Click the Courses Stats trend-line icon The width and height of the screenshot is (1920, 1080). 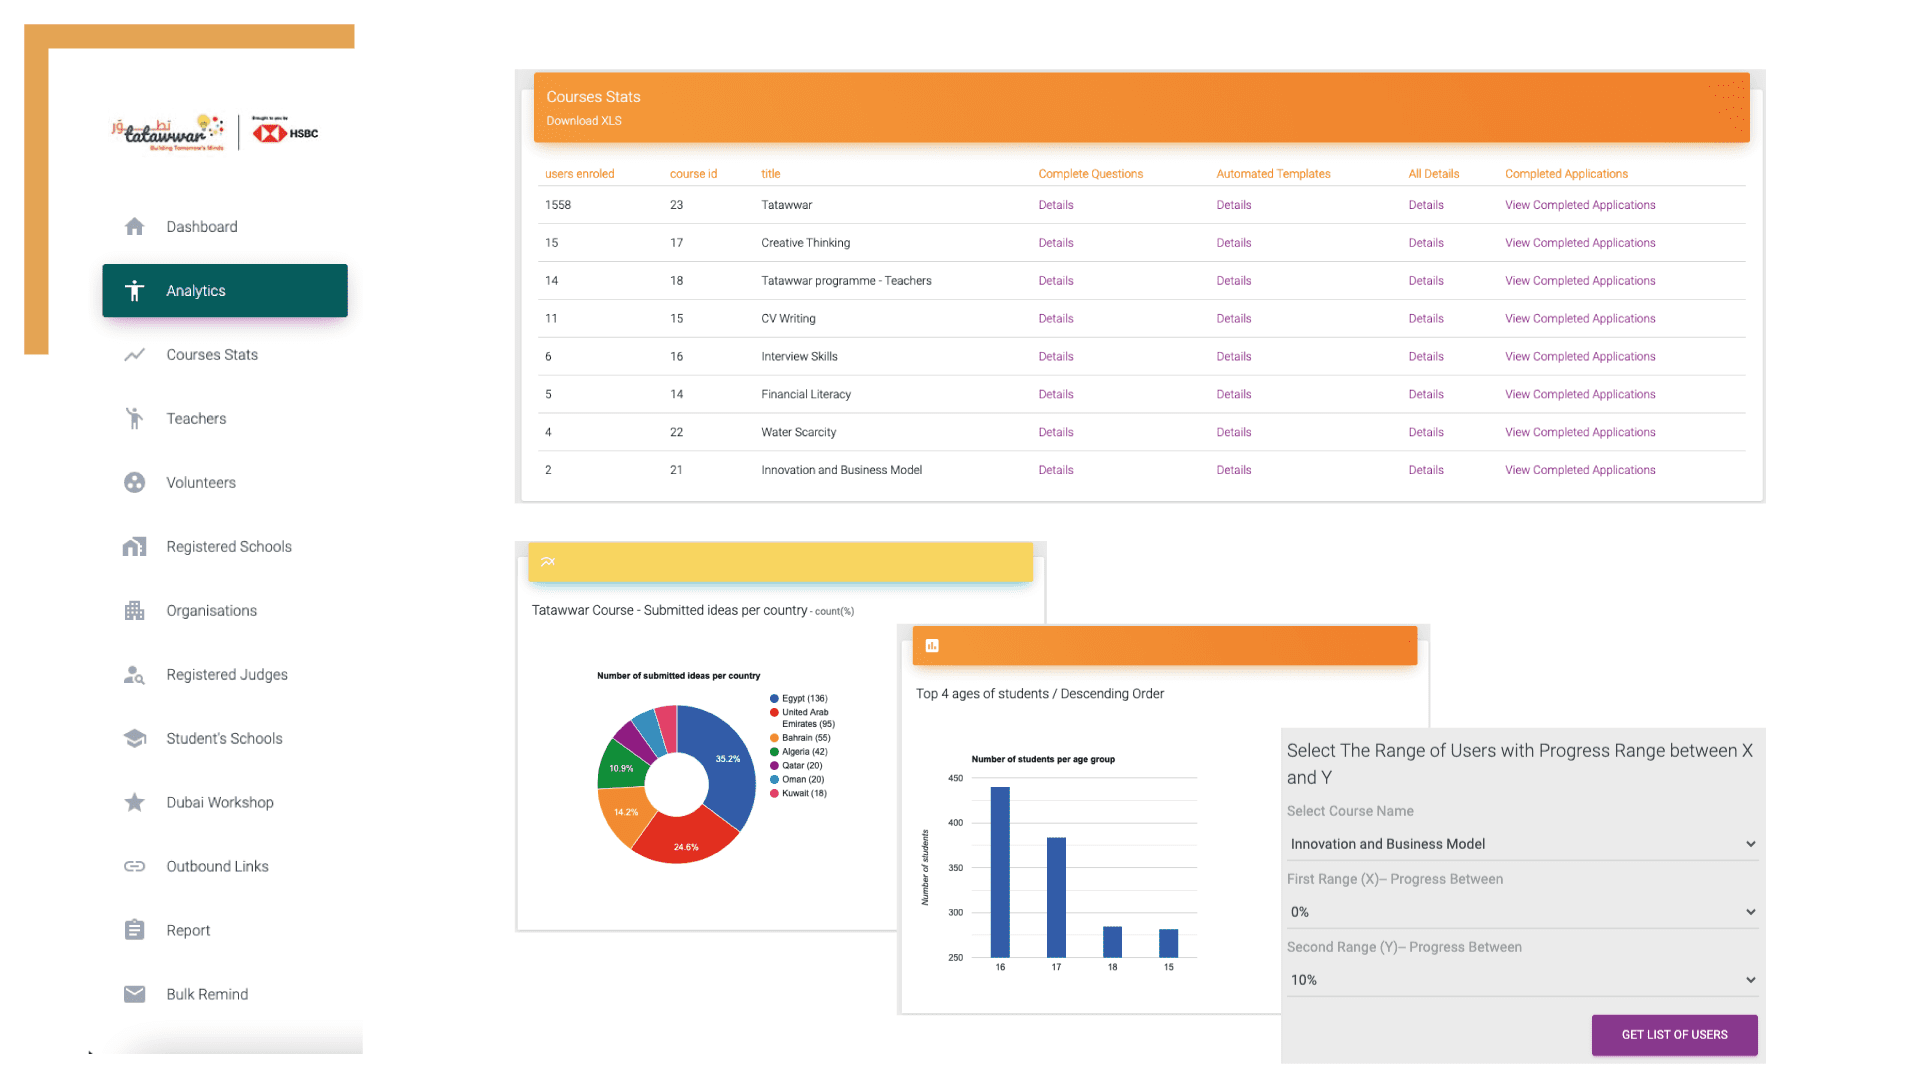[134, 355]
